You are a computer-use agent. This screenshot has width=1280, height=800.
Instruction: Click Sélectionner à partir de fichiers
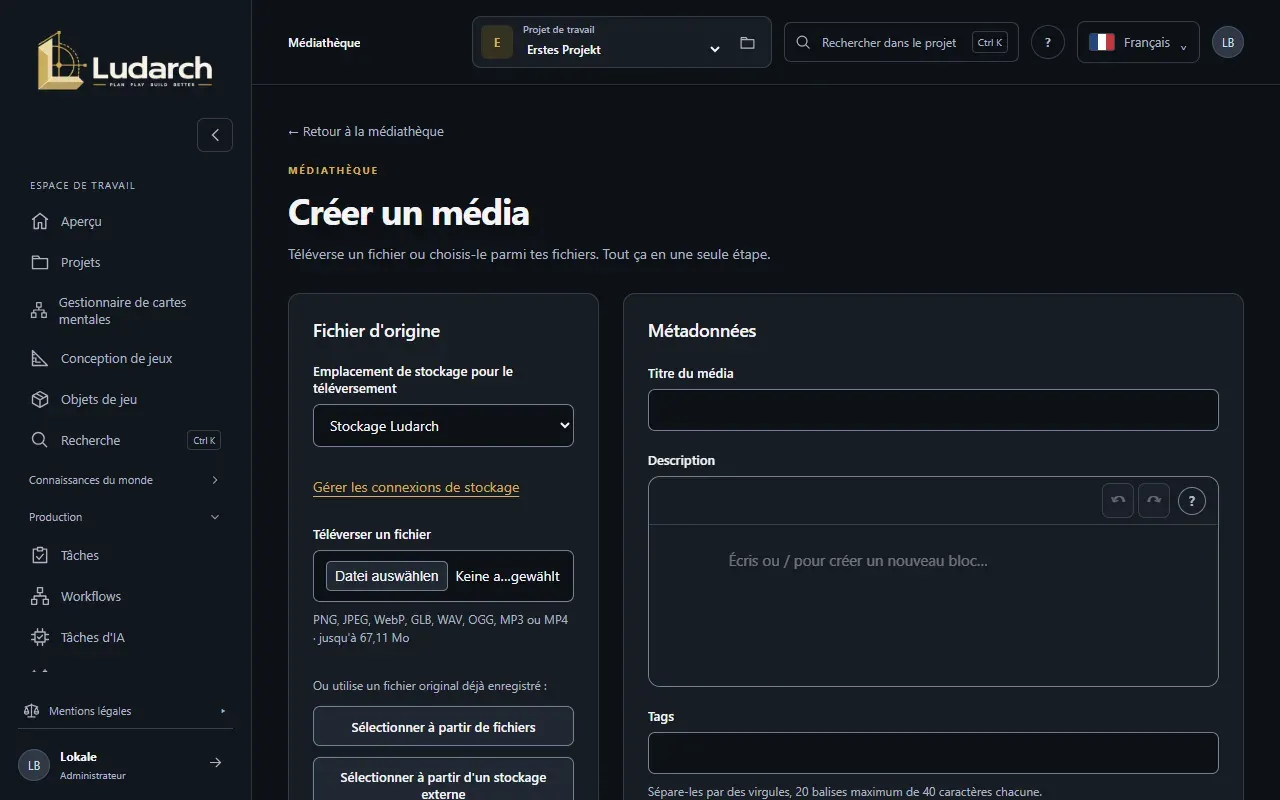coord(443,726)
